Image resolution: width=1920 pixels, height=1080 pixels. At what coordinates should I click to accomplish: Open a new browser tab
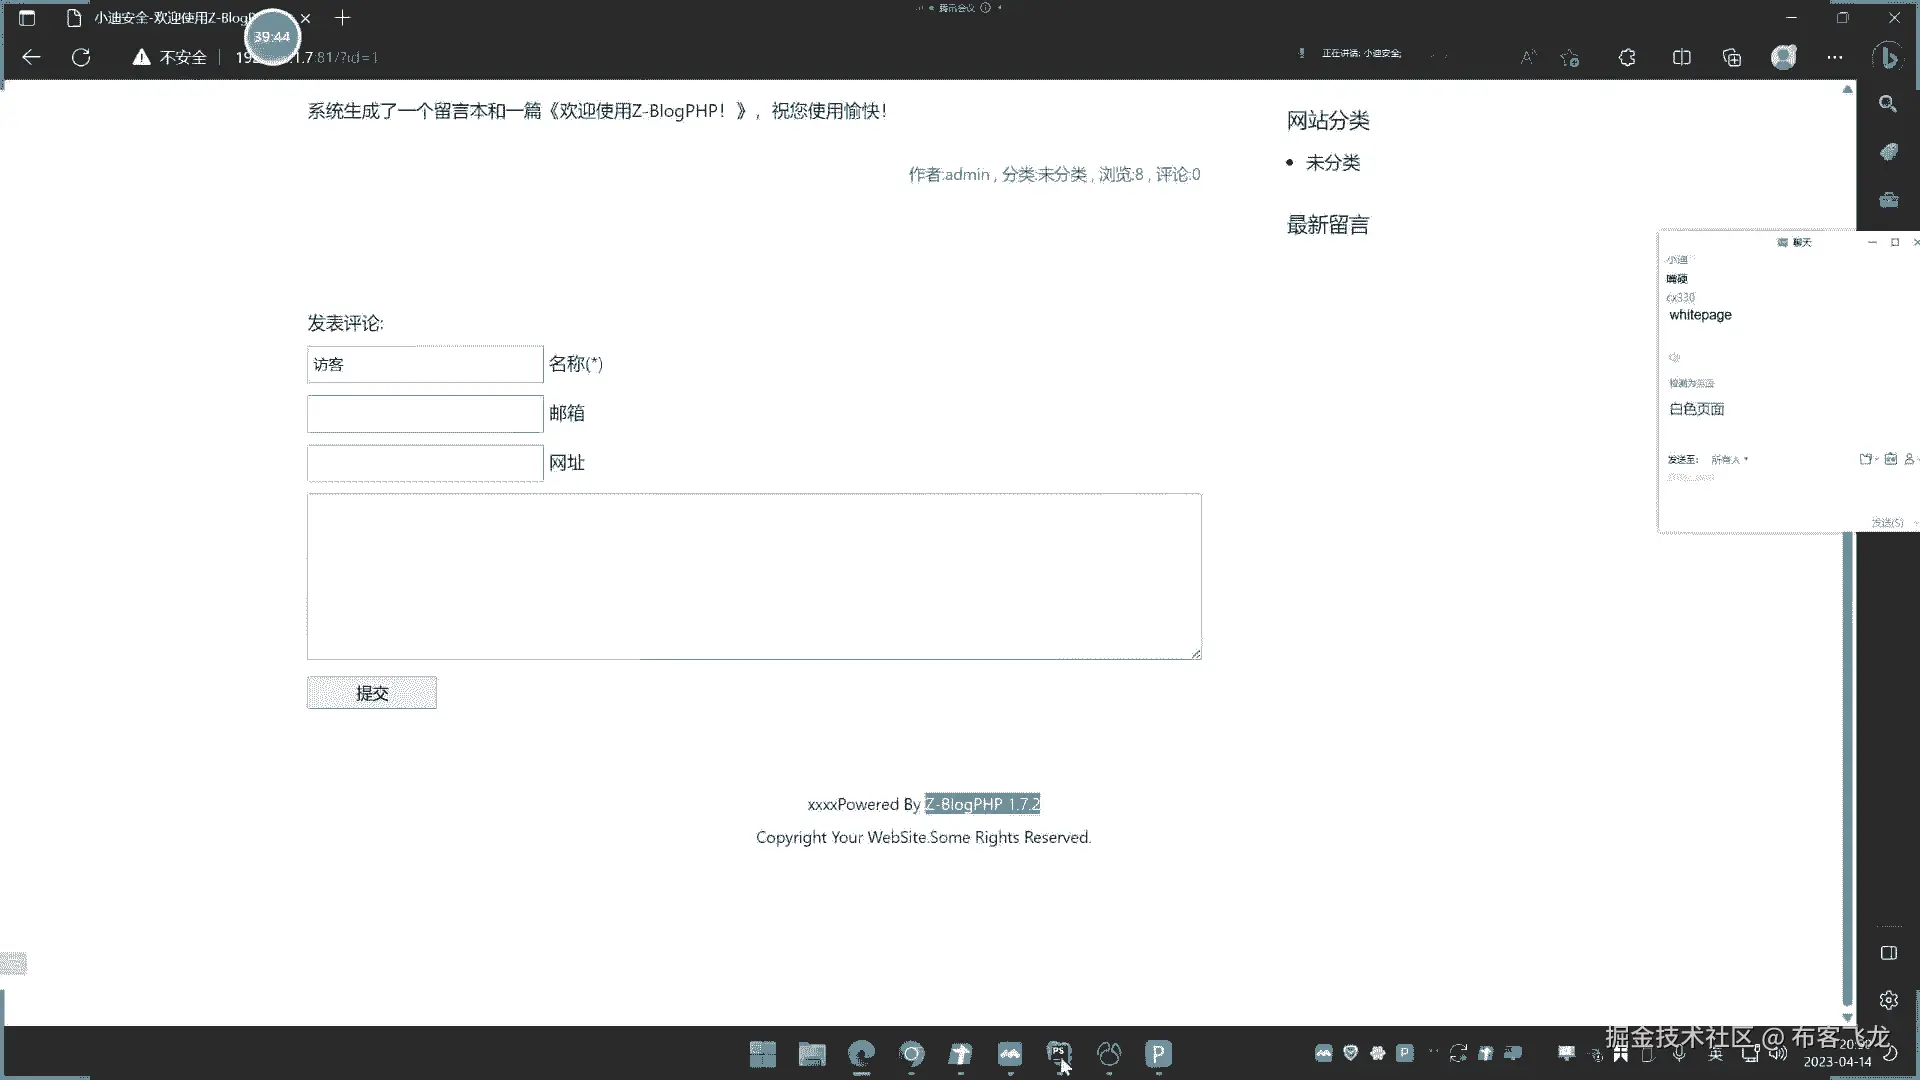coord(342,18)
